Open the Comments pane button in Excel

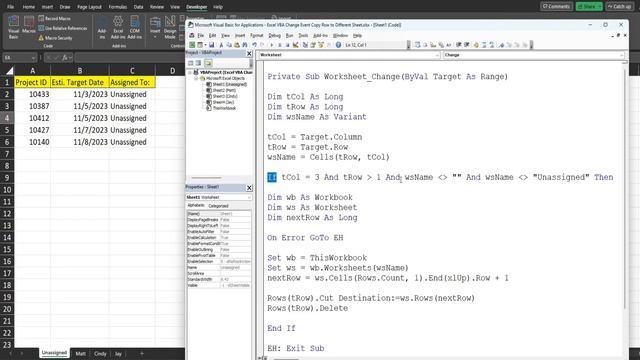point(556,7)
